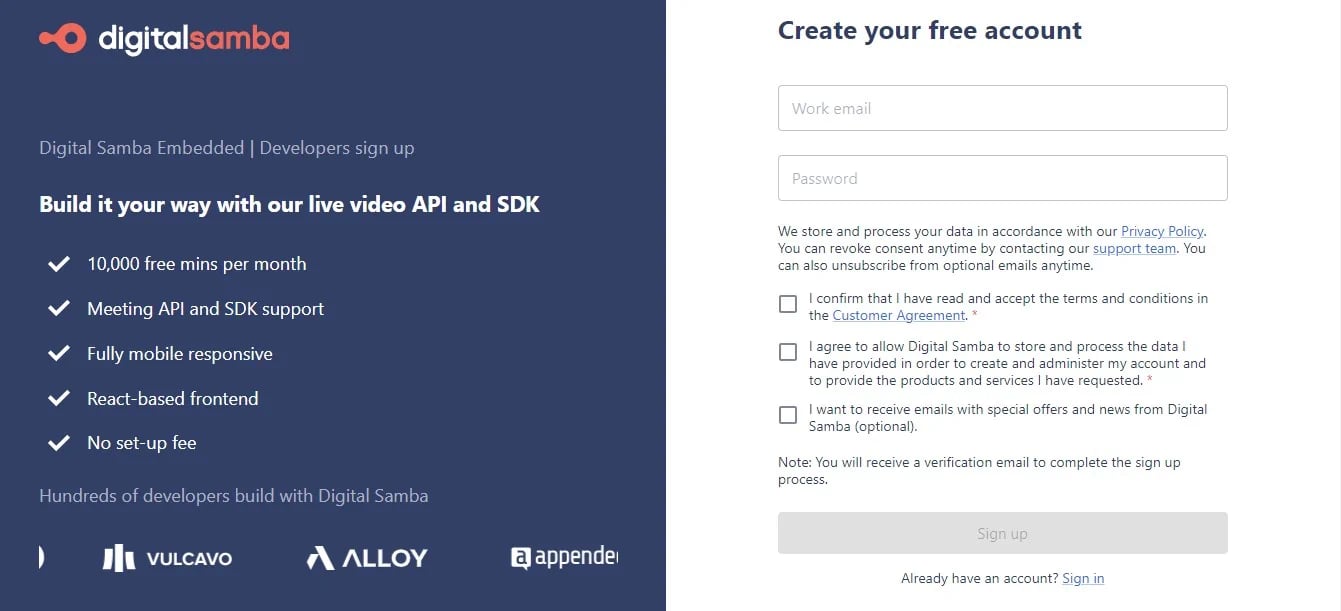
Task: Click the Create your free account heading
Action: (929, 30)
